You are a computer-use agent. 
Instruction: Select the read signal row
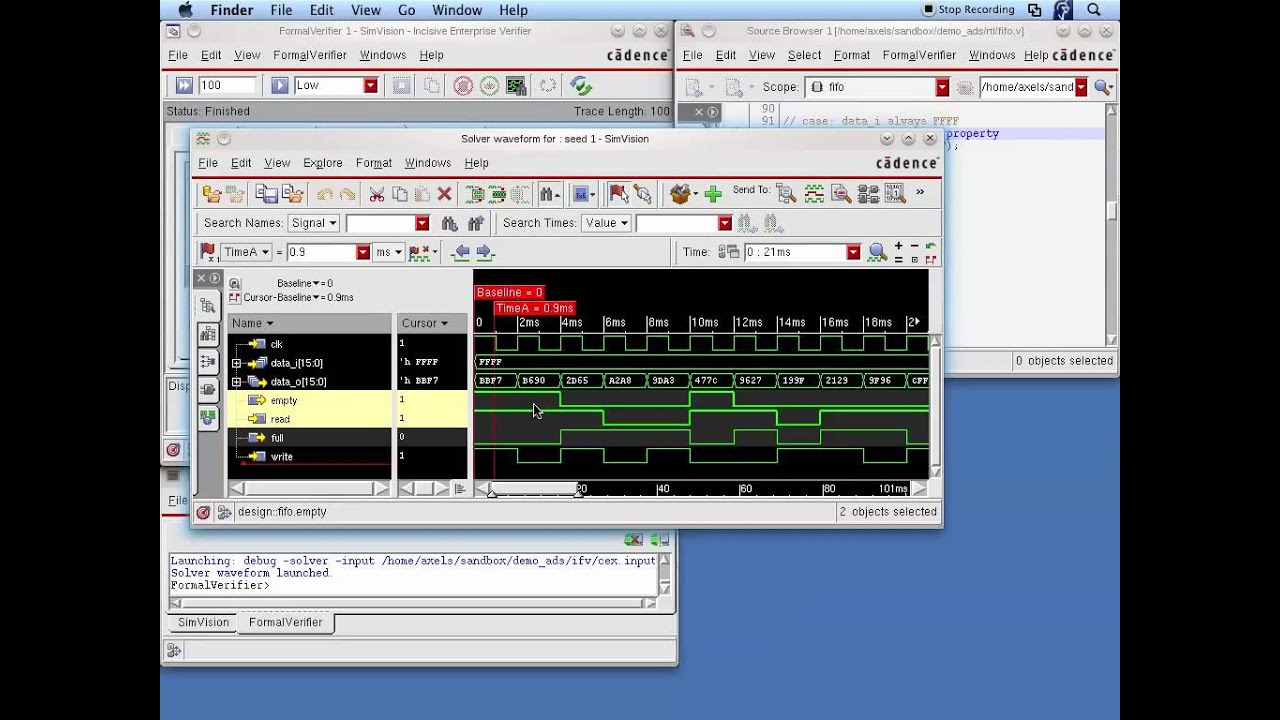click(x=310, y=419)
